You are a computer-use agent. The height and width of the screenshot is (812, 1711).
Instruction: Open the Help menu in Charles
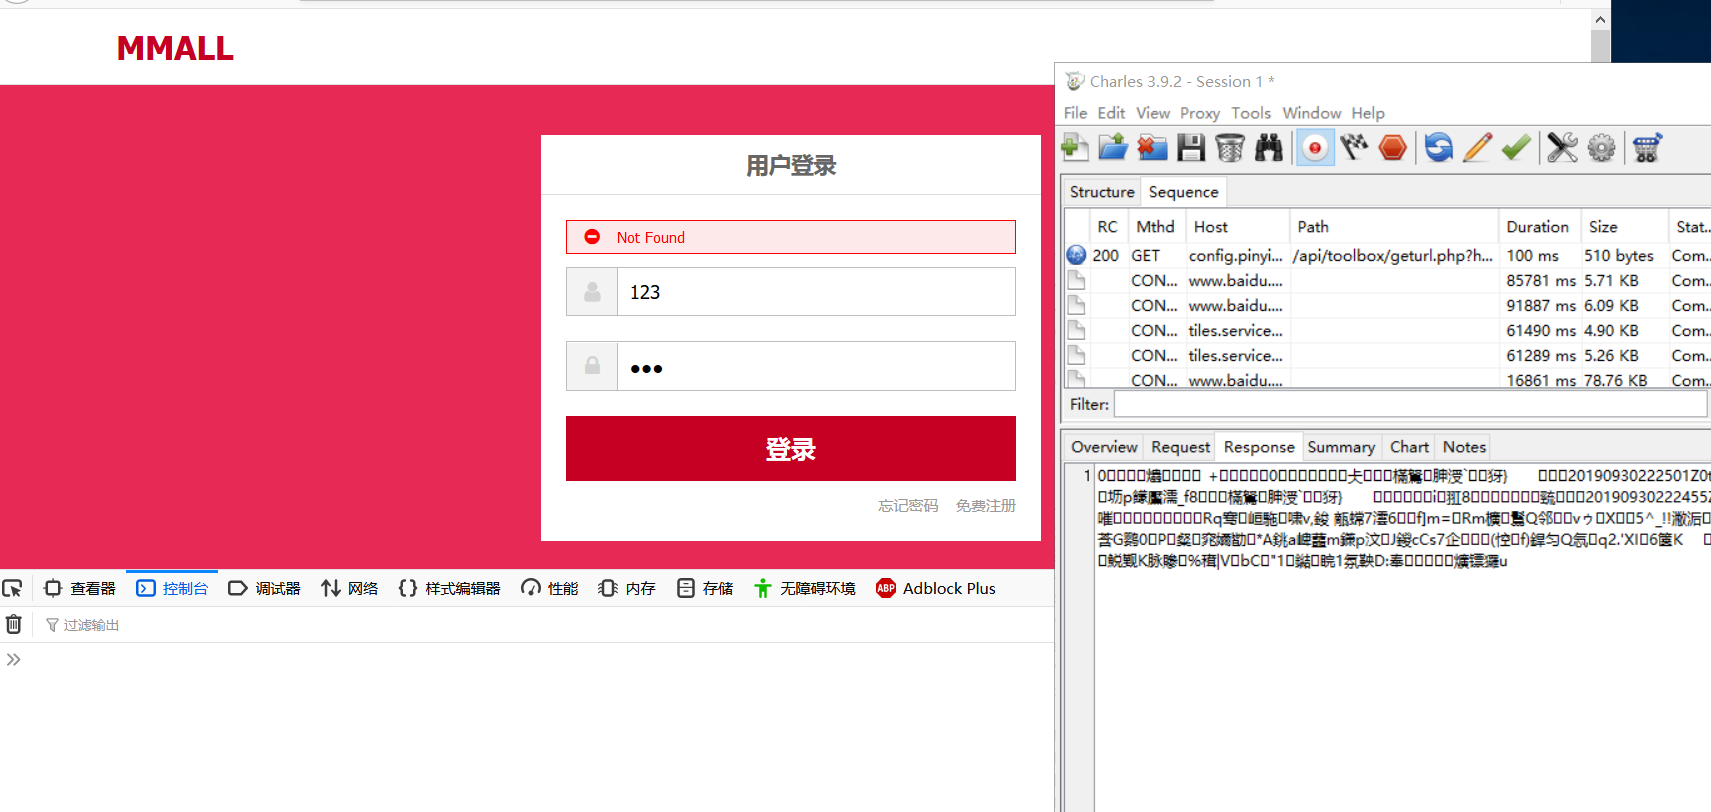point(1368,113)
